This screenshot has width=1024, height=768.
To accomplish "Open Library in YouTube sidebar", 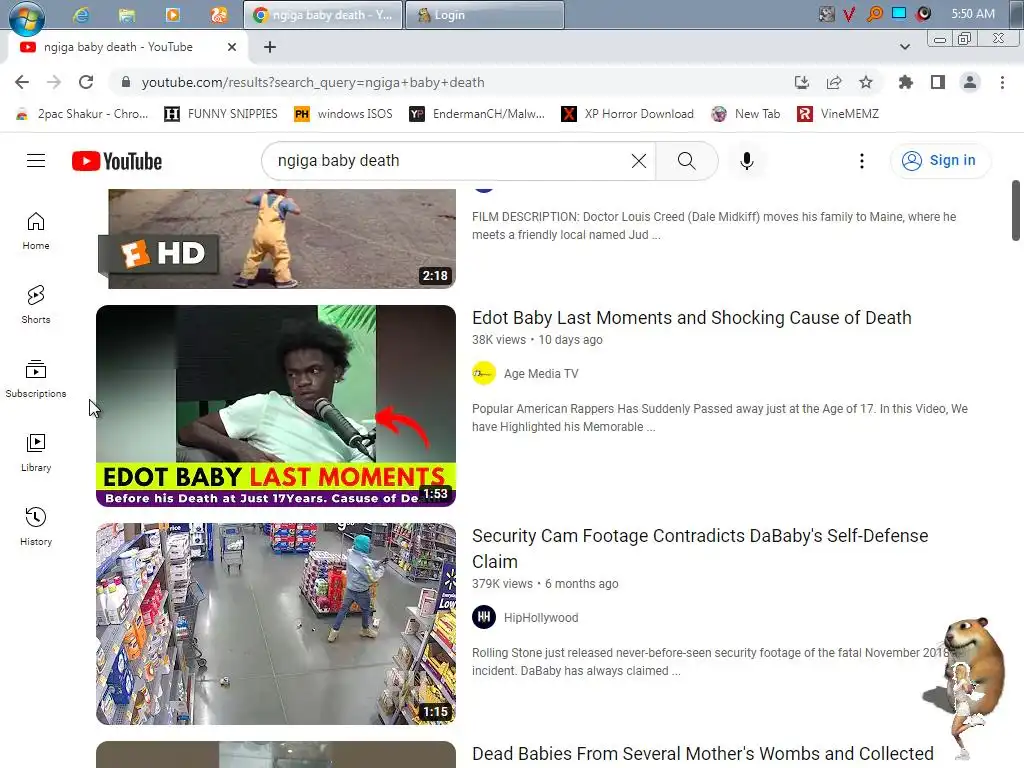I will point(36,453).
